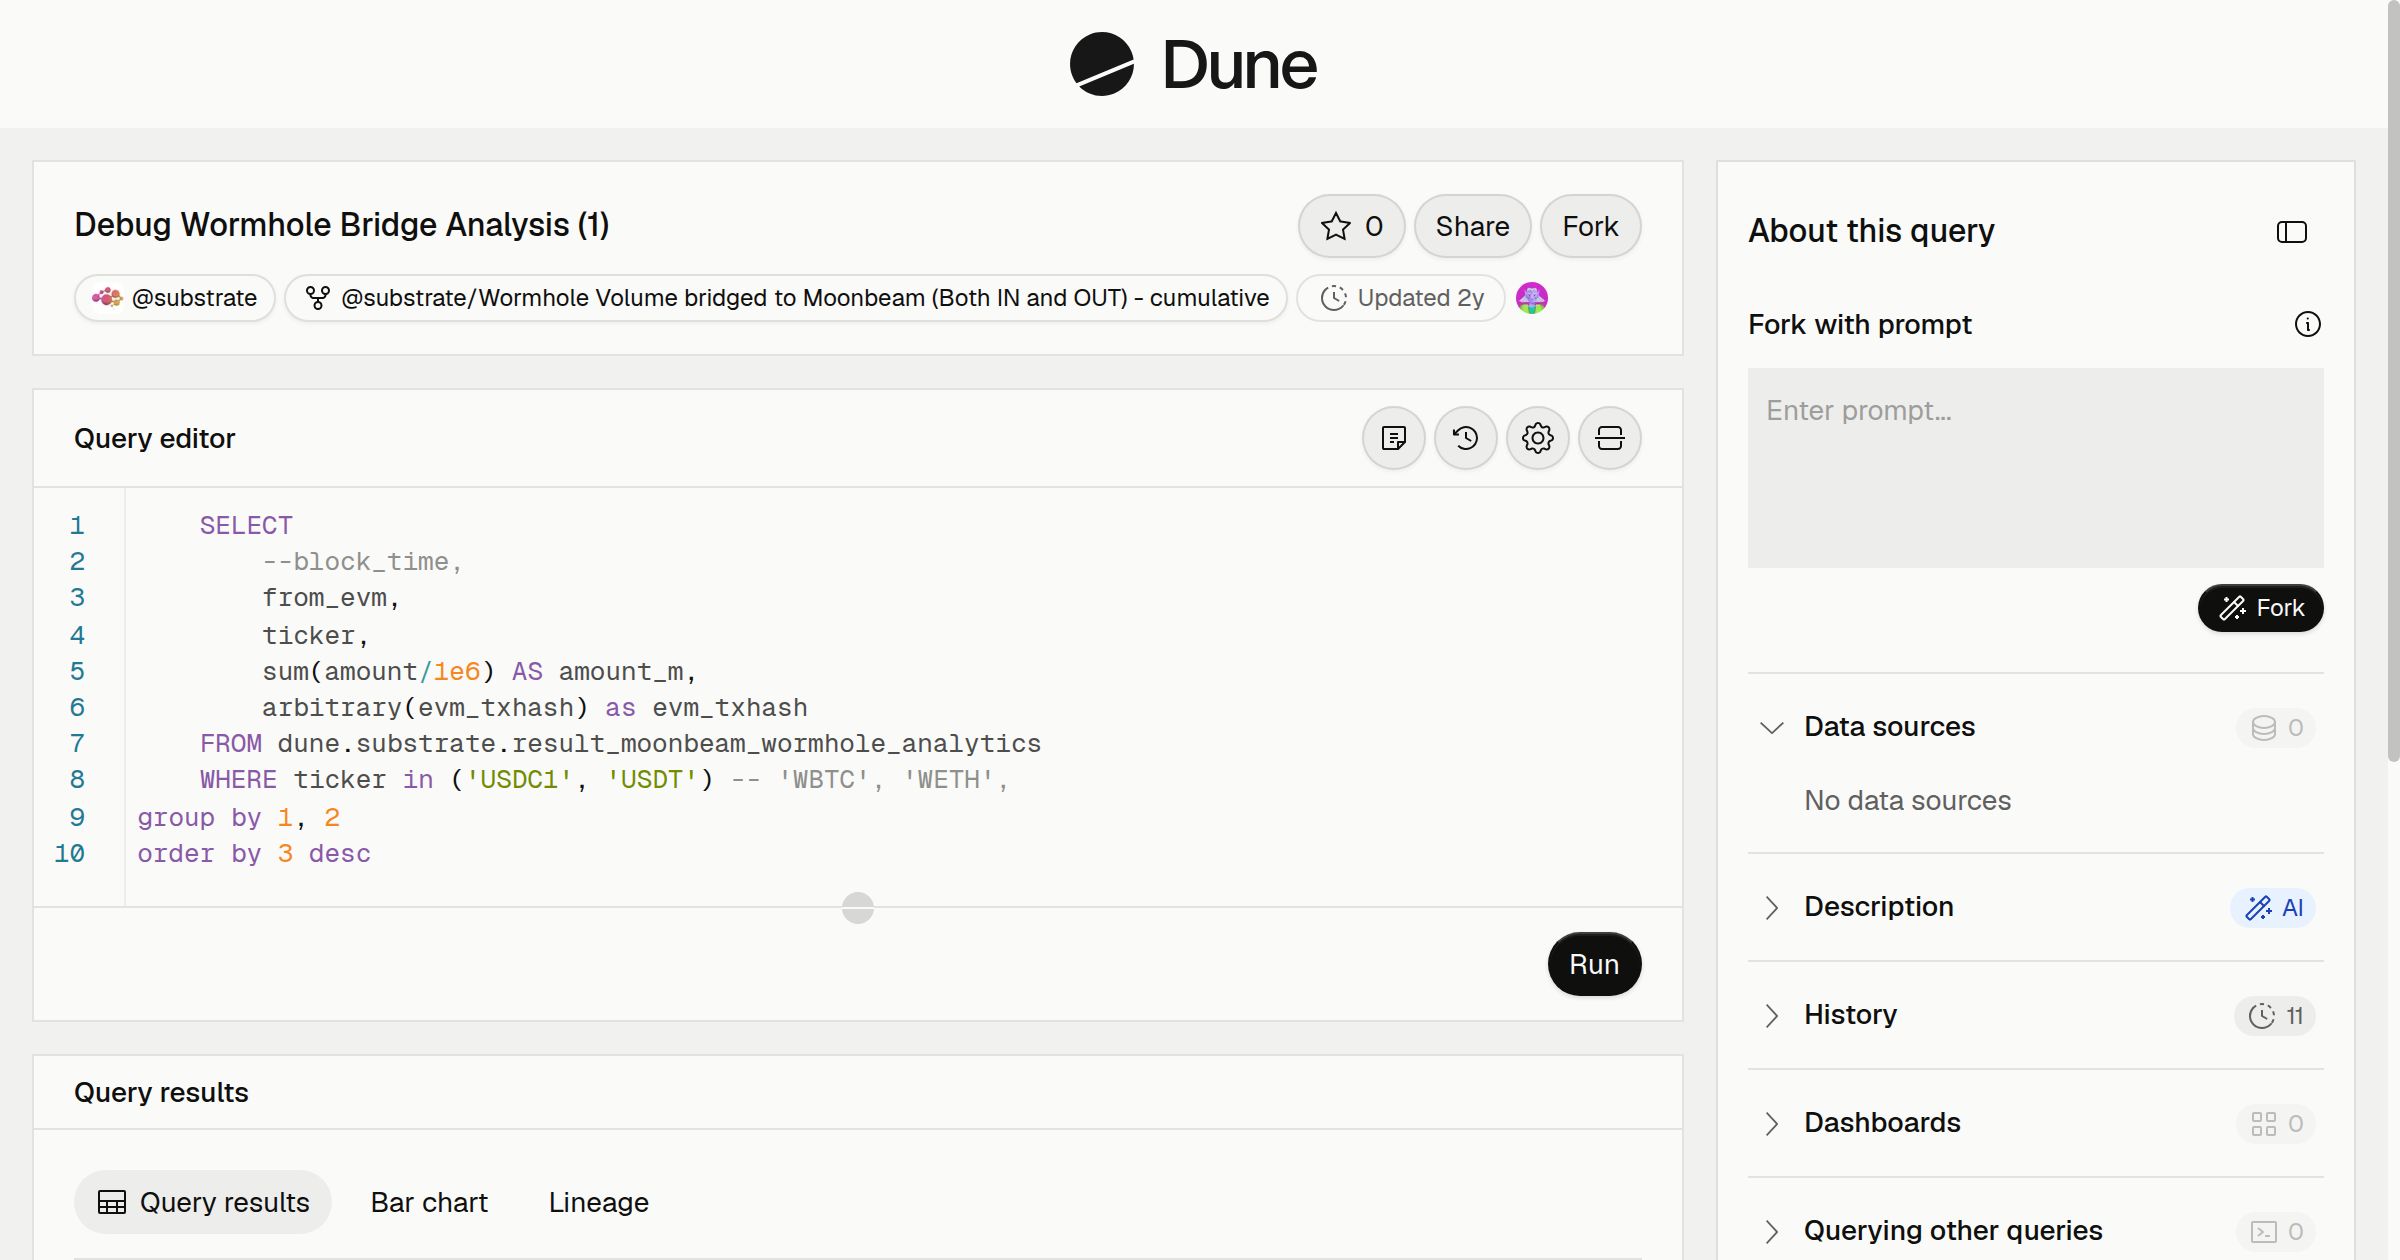Click the Dune logo at top

1193,64
